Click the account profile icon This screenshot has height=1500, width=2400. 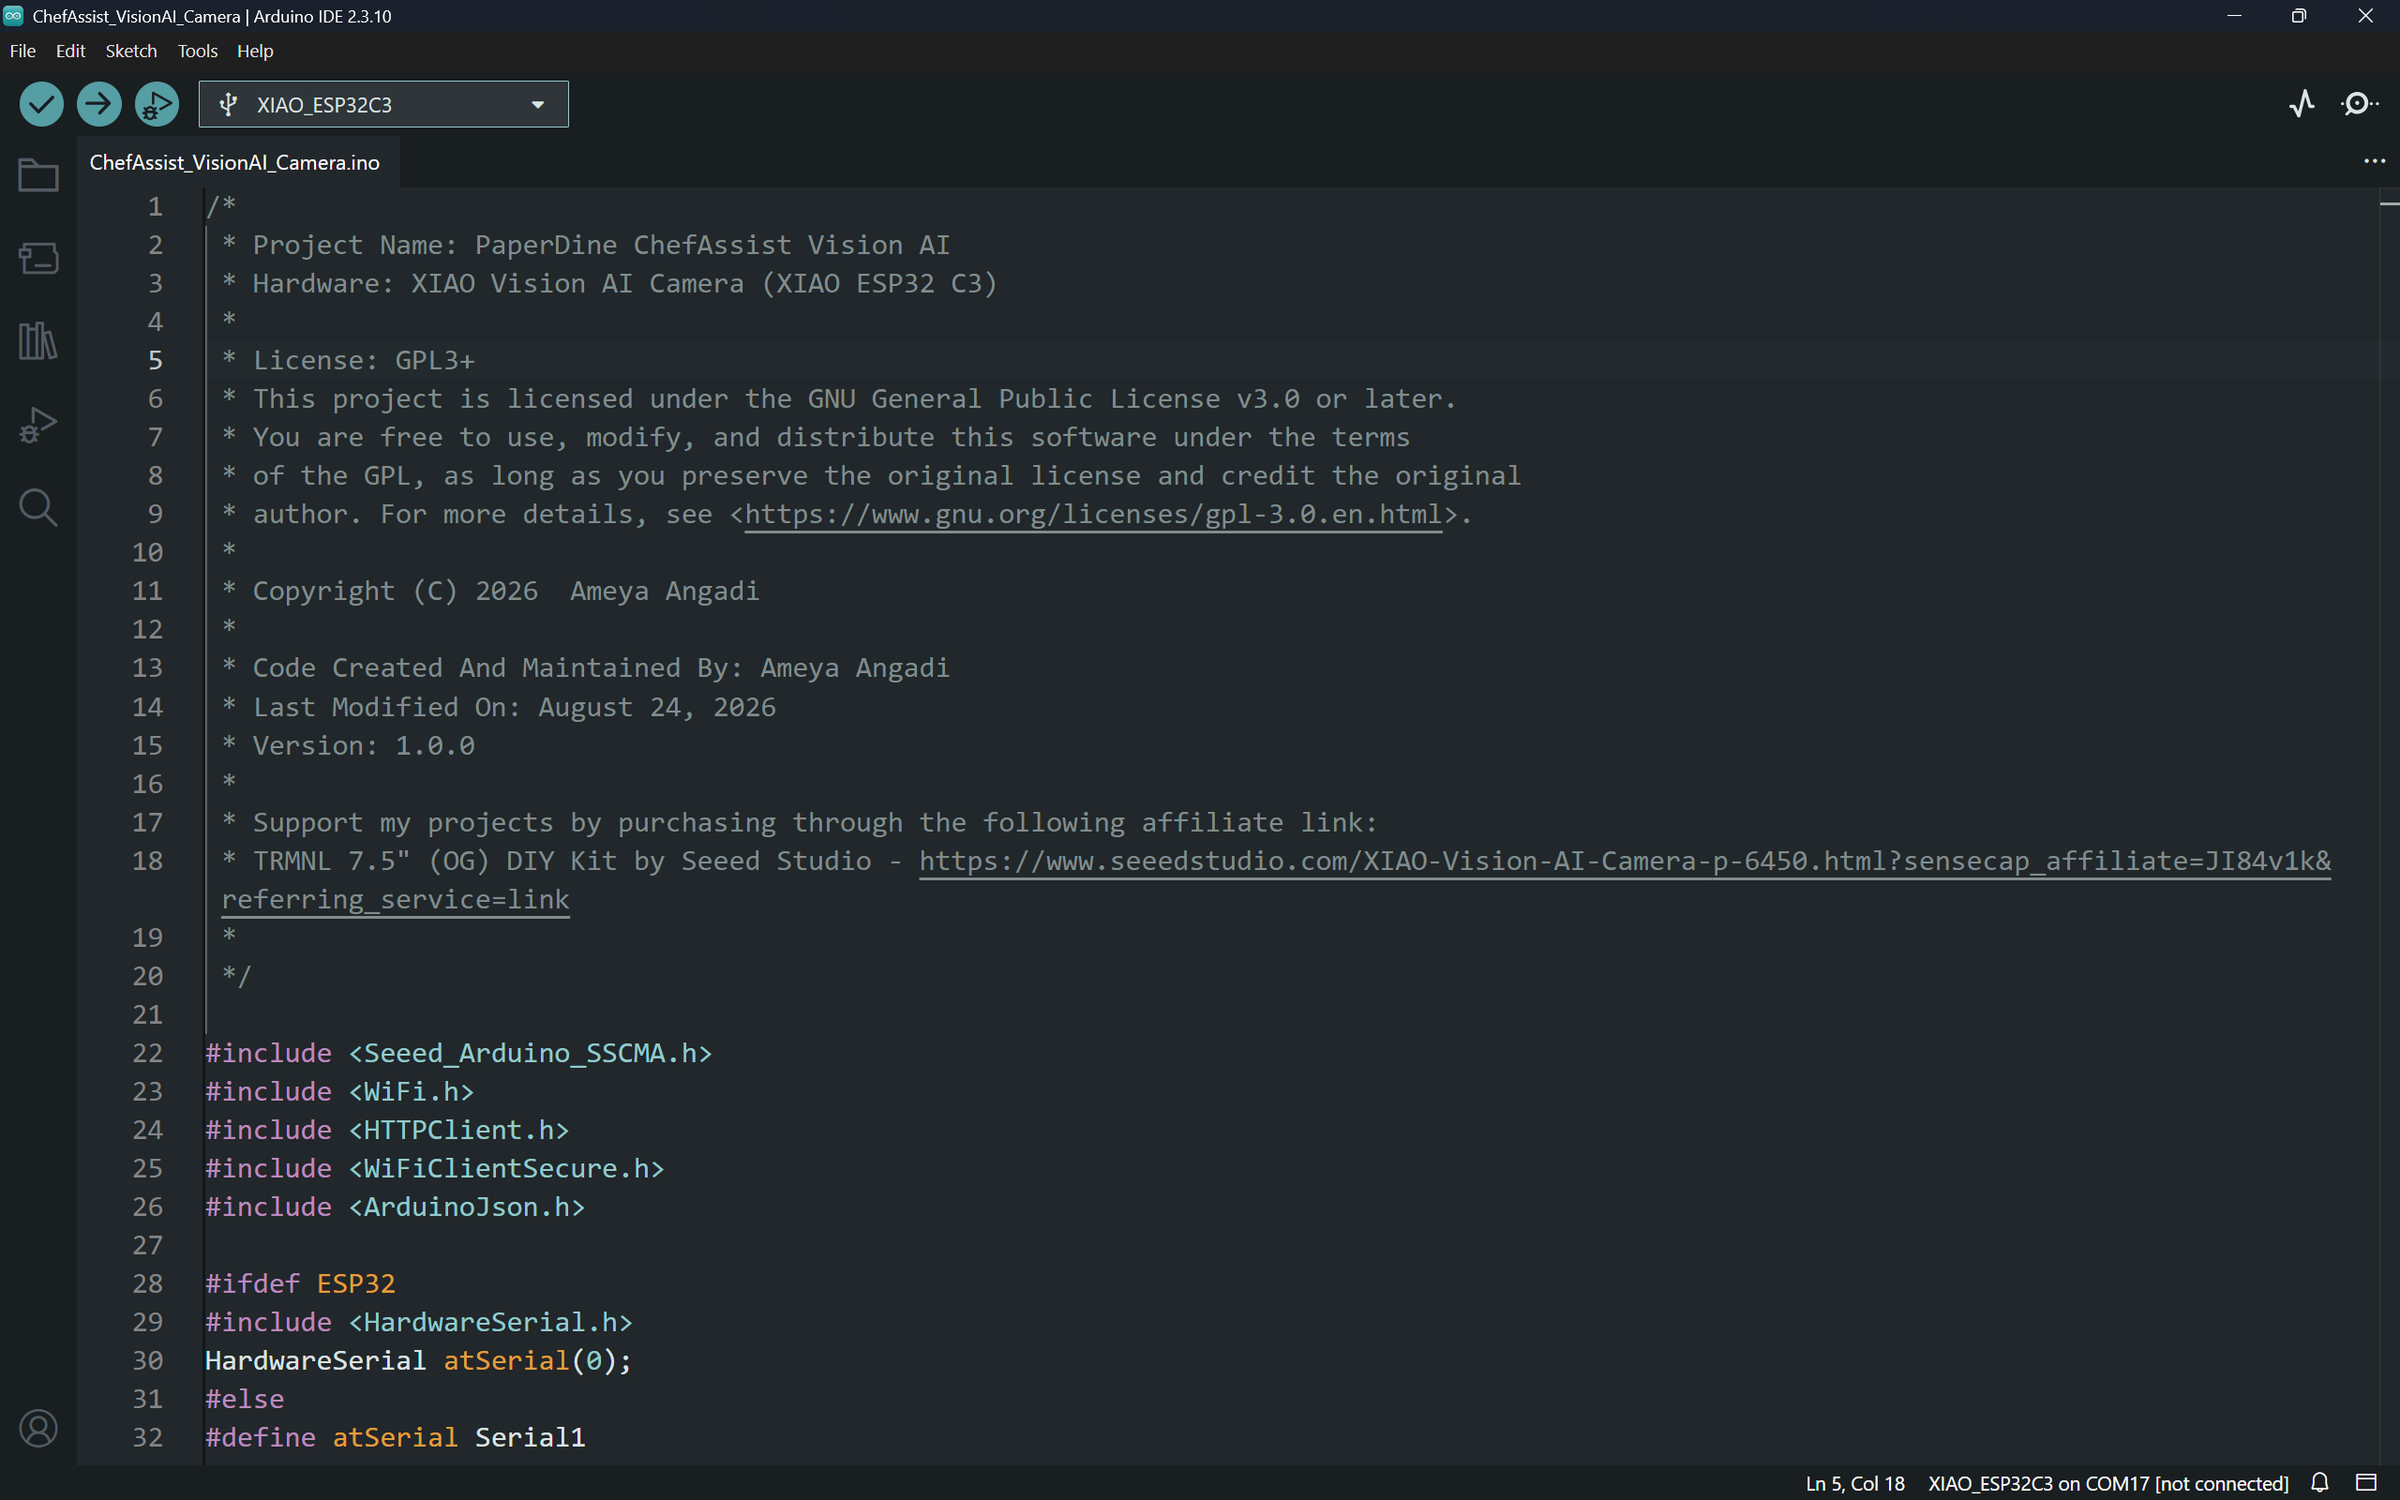click(x=38, y=1428)
